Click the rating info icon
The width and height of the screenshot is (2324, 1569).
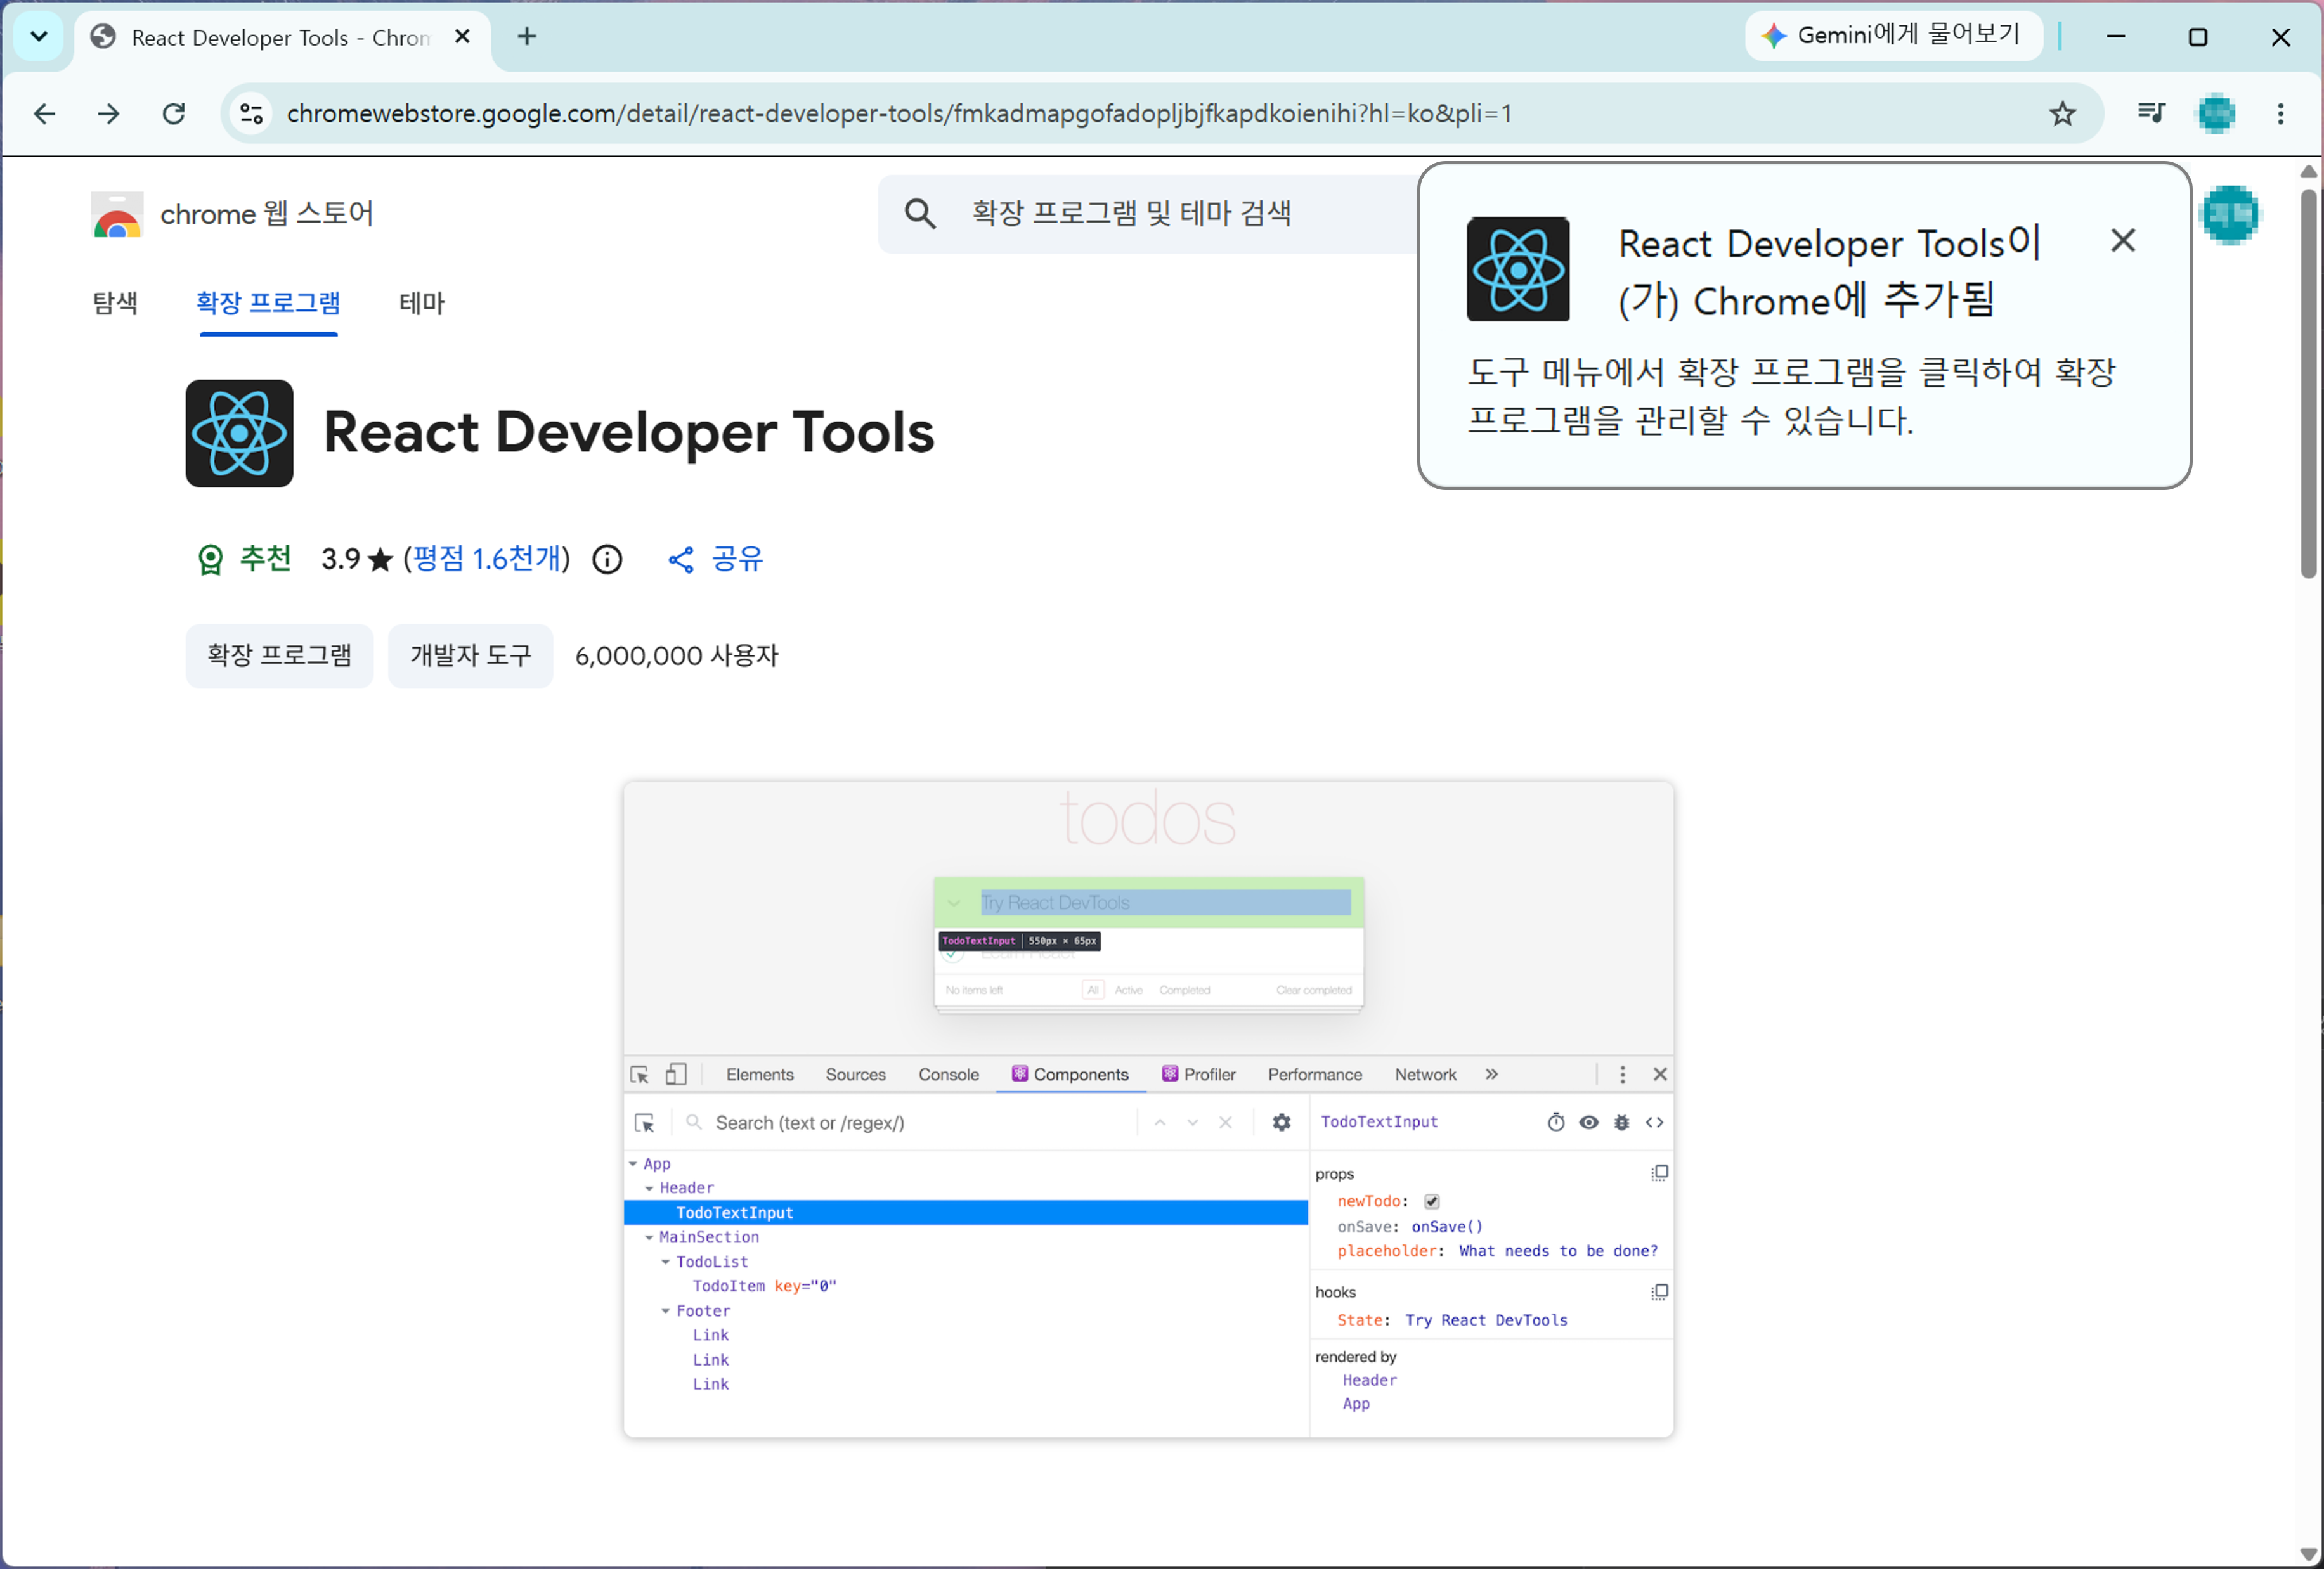pos(607,559)
